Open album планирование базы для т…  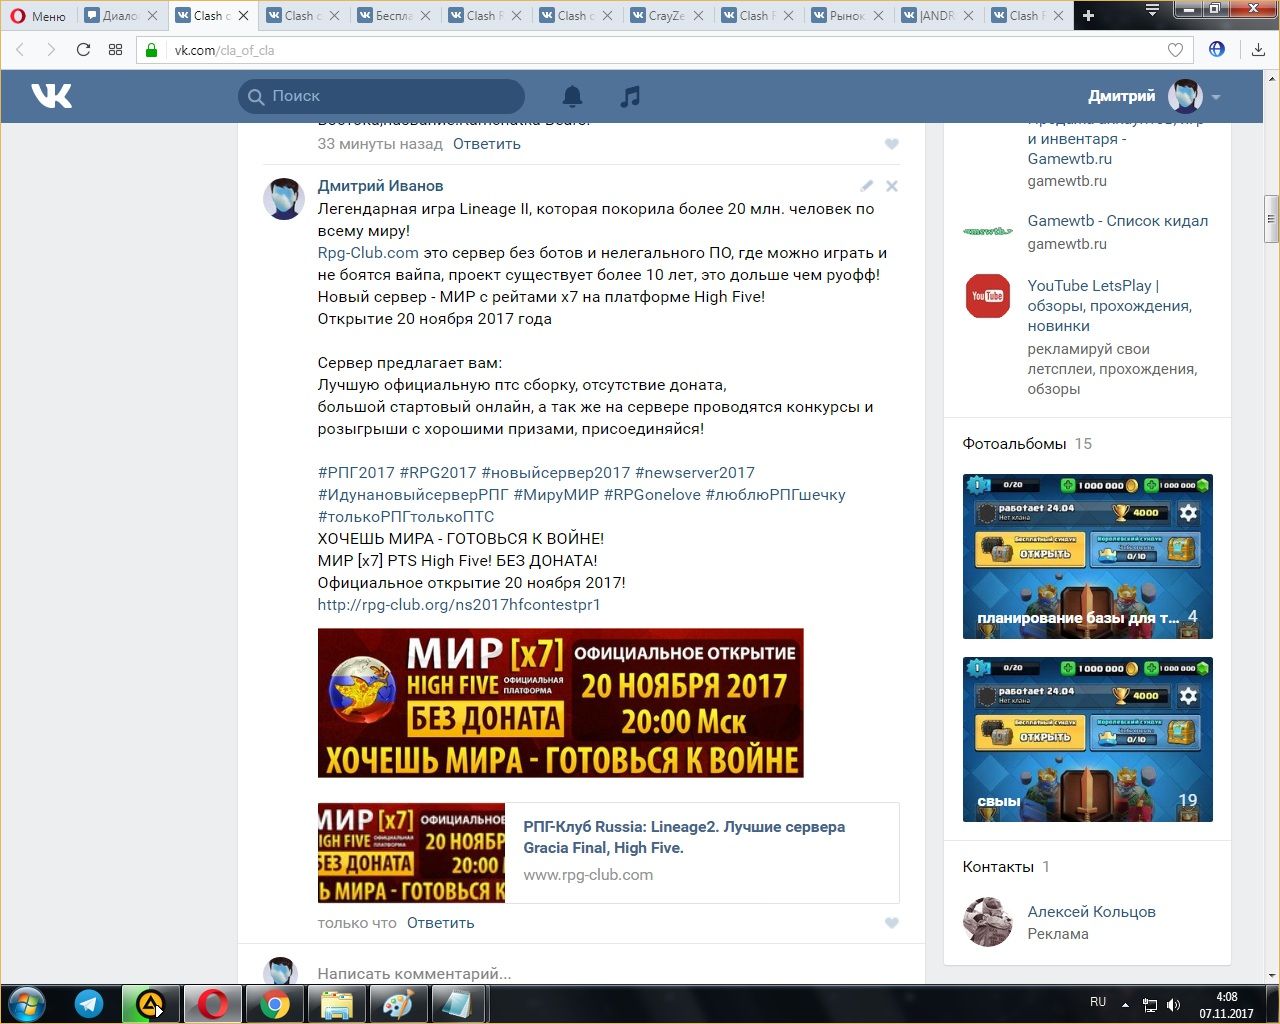[1088, 556]
